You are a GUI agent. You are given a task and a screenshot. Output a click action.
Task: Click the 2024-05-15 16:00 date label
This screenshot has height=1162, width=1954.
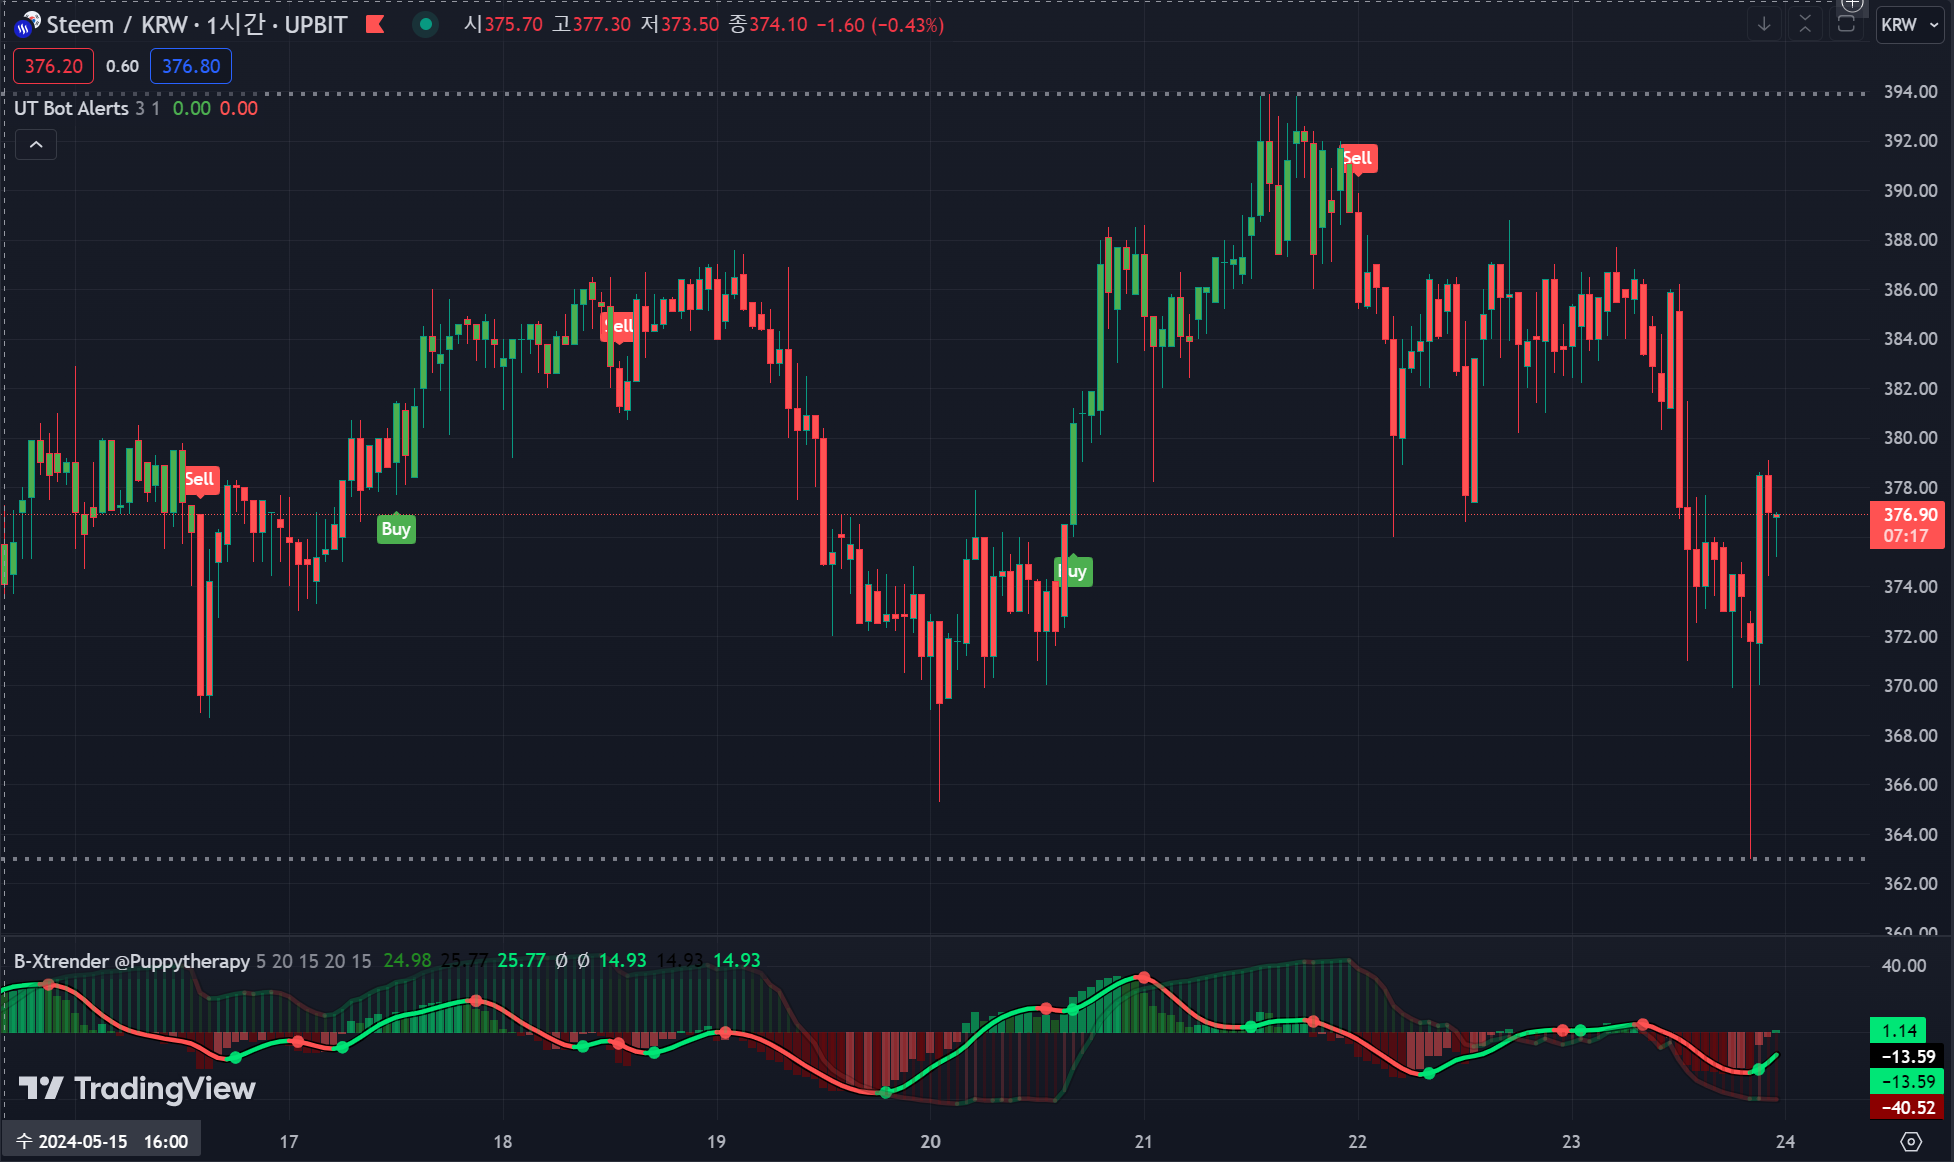[102, 1141]
